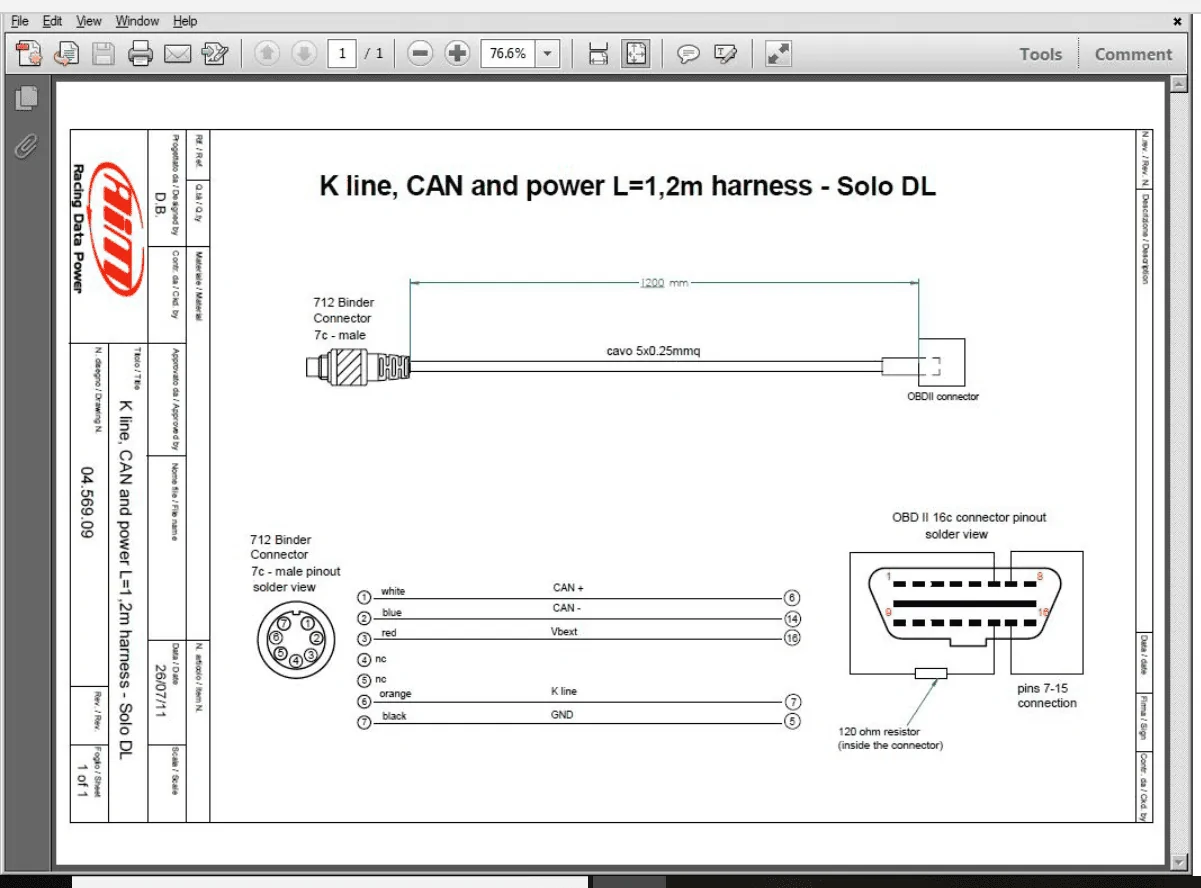
Task: Click 'pins 7-15 connection' text
Action: [x=1047, y=696]
